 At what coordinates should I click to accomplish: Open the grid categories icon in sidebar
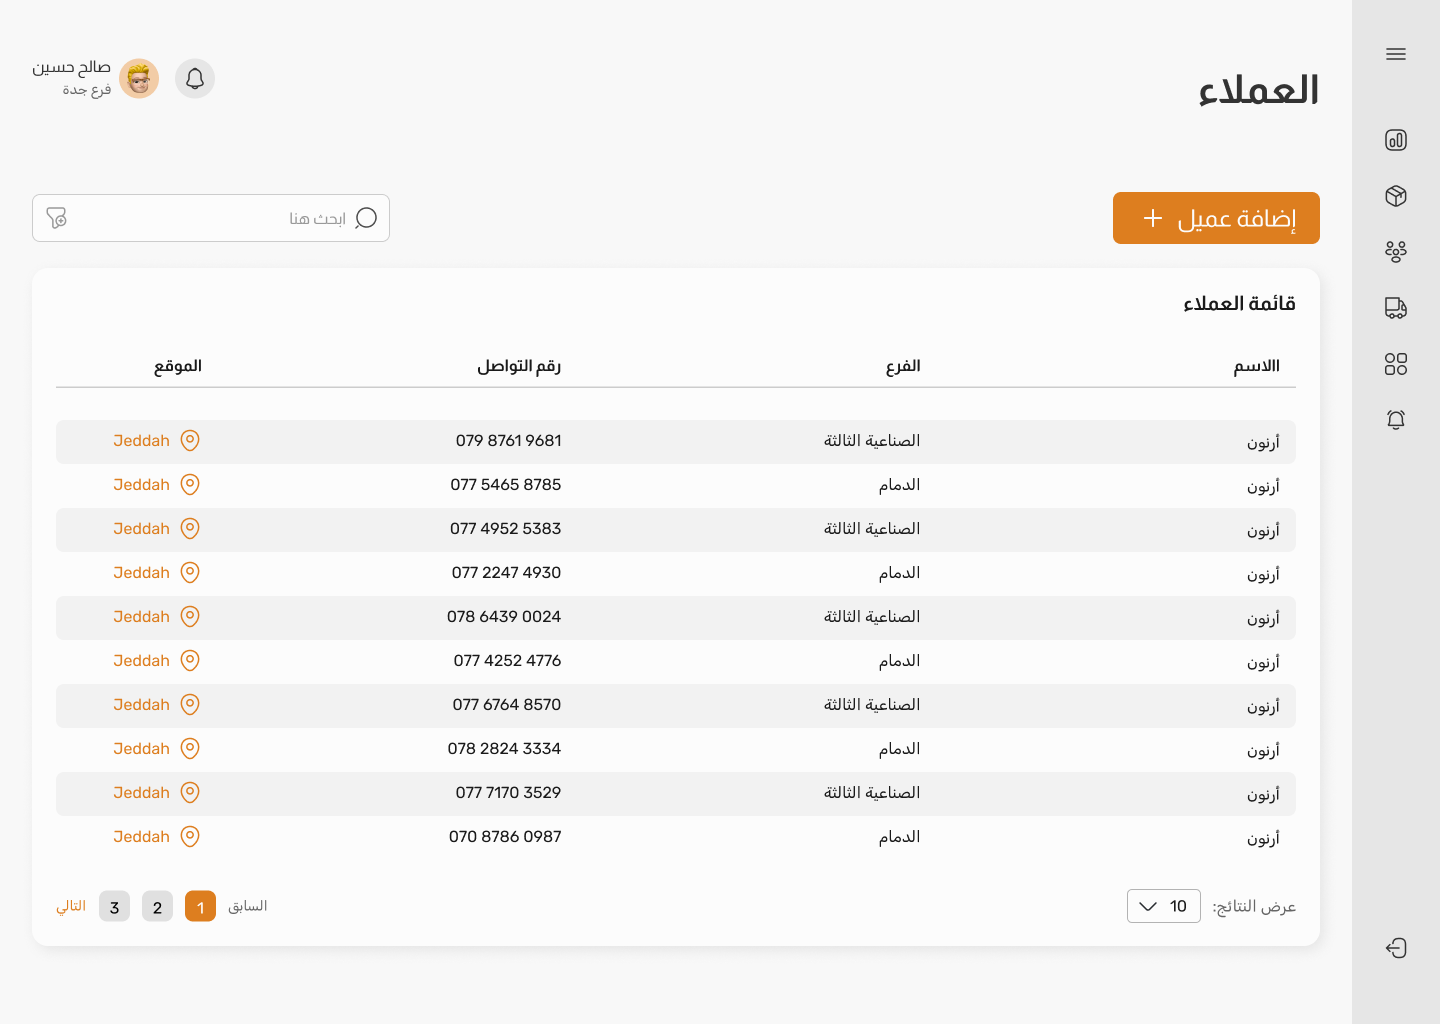[1396, 364]
